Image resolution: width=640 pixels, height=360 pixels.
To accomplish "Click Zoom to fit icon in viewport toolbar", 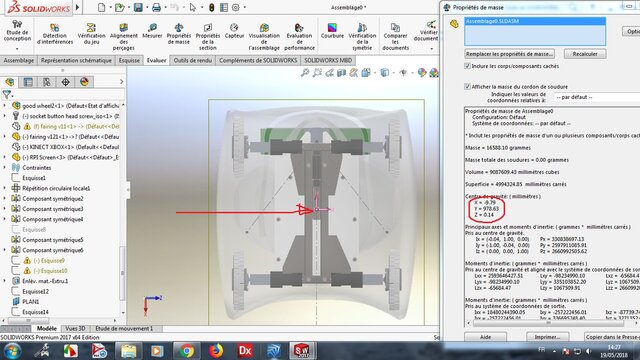I will [305, 73].
